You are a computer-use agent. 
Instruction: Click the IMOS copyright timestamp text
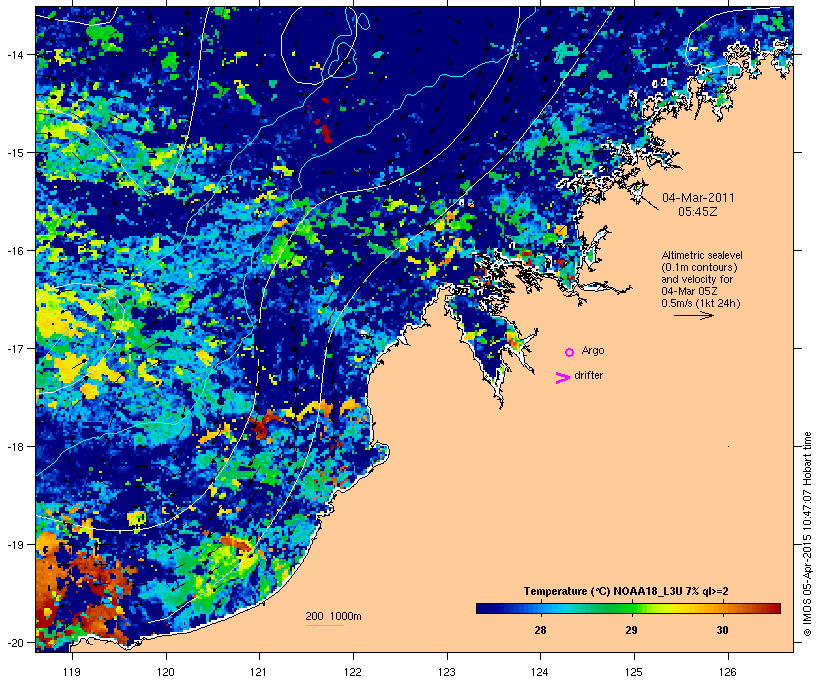coord(807,534)
